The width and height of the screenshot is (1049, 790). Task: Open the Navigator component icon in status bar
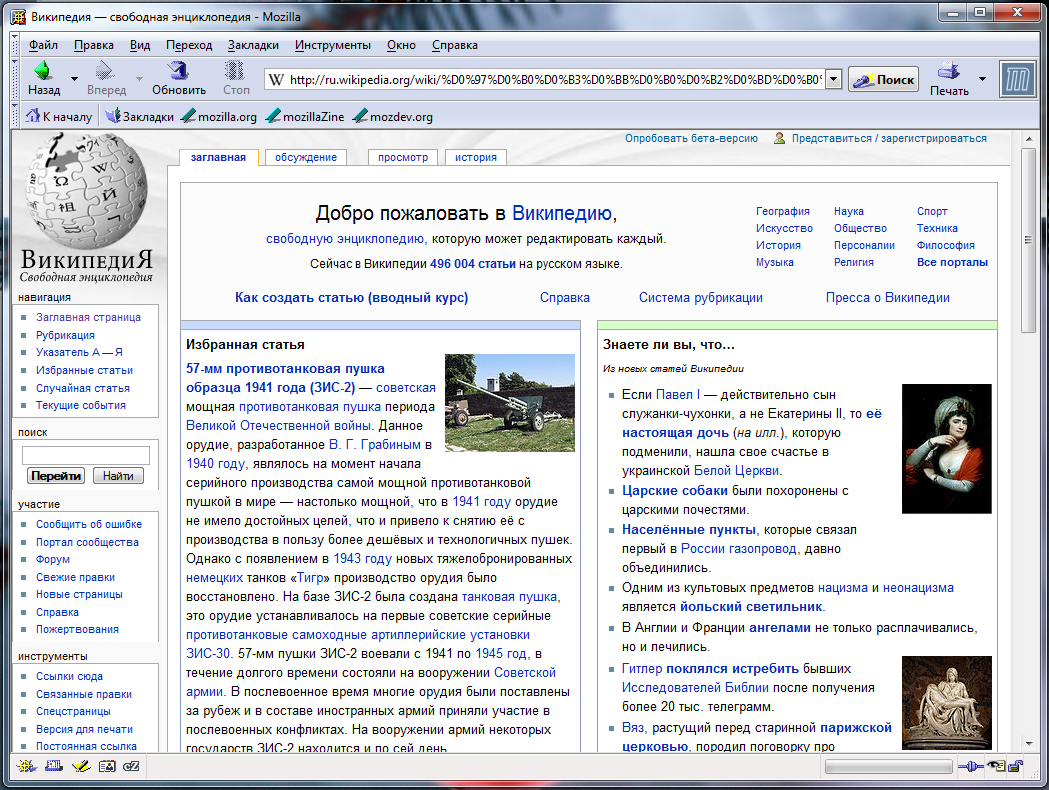click(x=27, y=767)
